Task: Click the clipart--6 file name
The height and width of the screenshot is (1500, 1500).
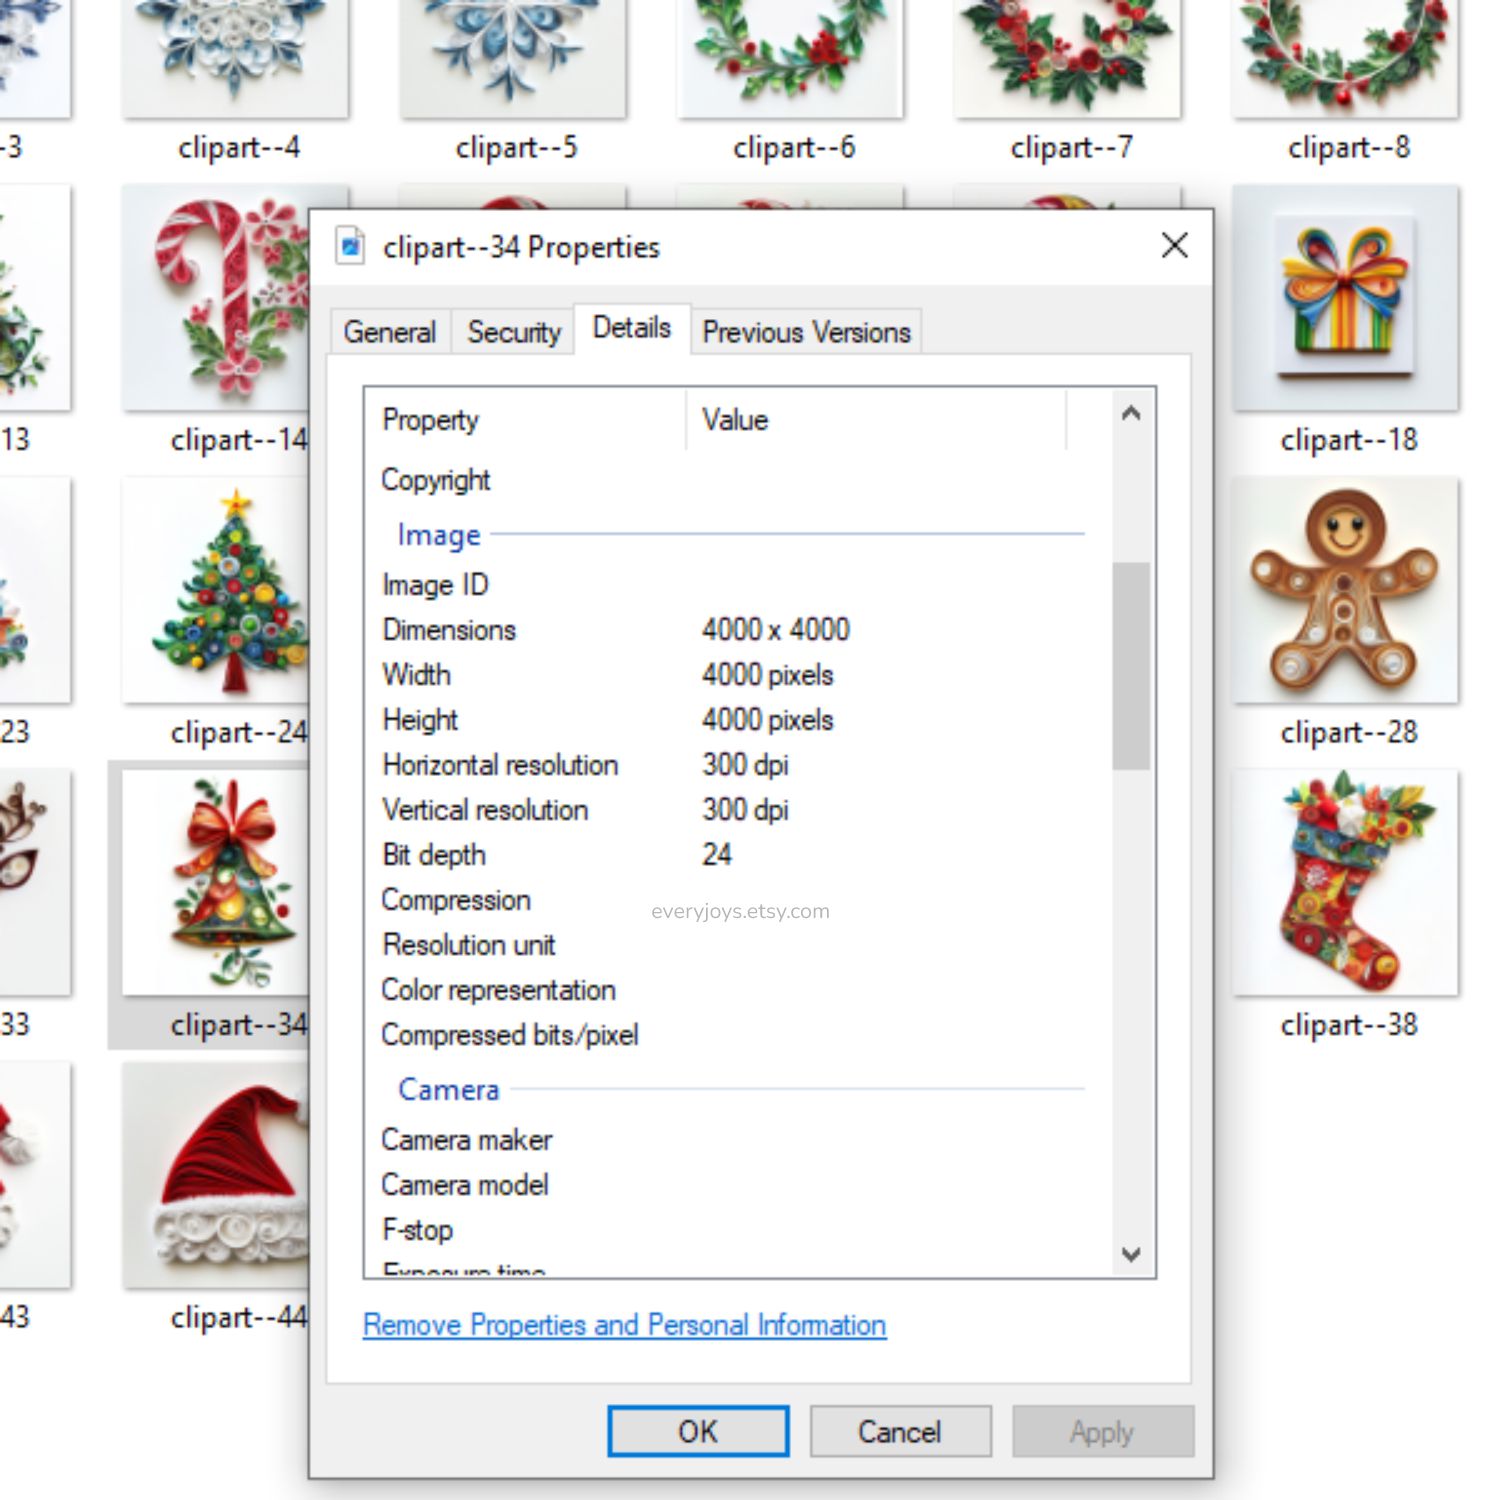Action: (x=794, y=147)
